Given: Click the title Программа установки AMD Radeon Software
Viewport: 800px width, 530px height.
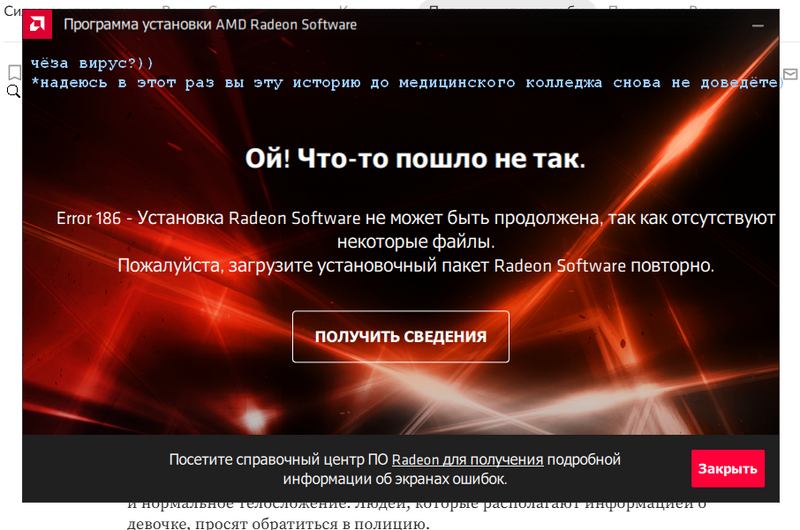Looking at the screenshot, I should 210,24.
